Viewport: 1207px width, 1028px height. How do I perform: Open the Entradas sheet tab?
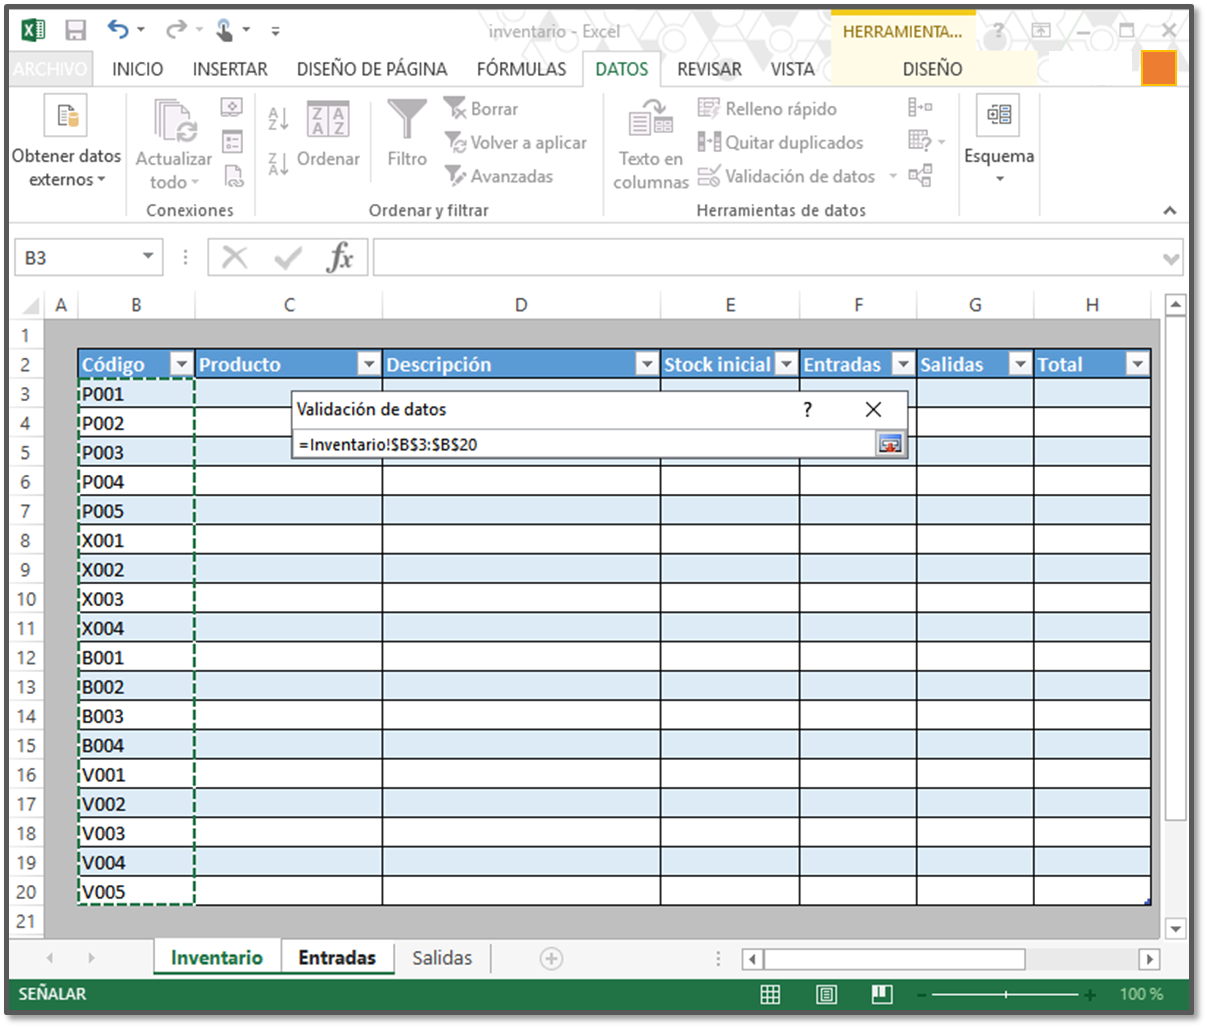337,957
